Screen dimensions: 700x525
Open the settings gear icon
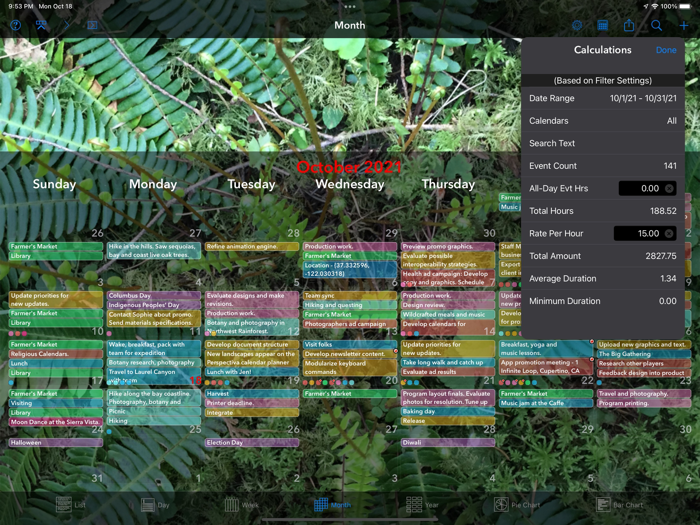[577, 25]
